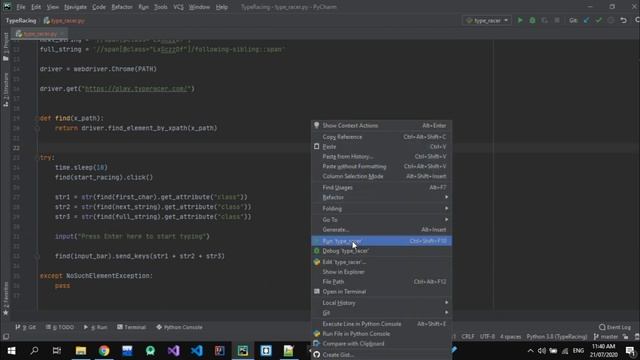The height and width of the screenshot is (360, 640).
Task: Open the Tools menu
Action: click(160, 7)
